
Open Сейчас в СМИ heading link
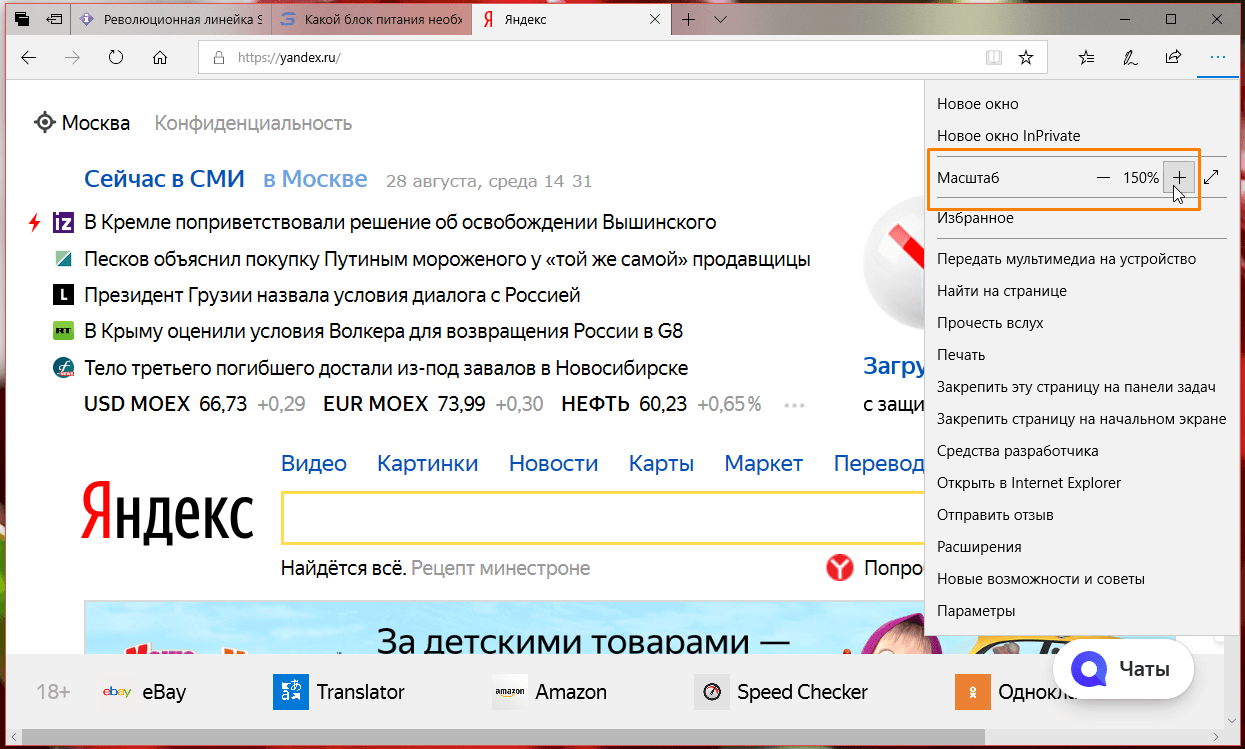tap(165, 179)
